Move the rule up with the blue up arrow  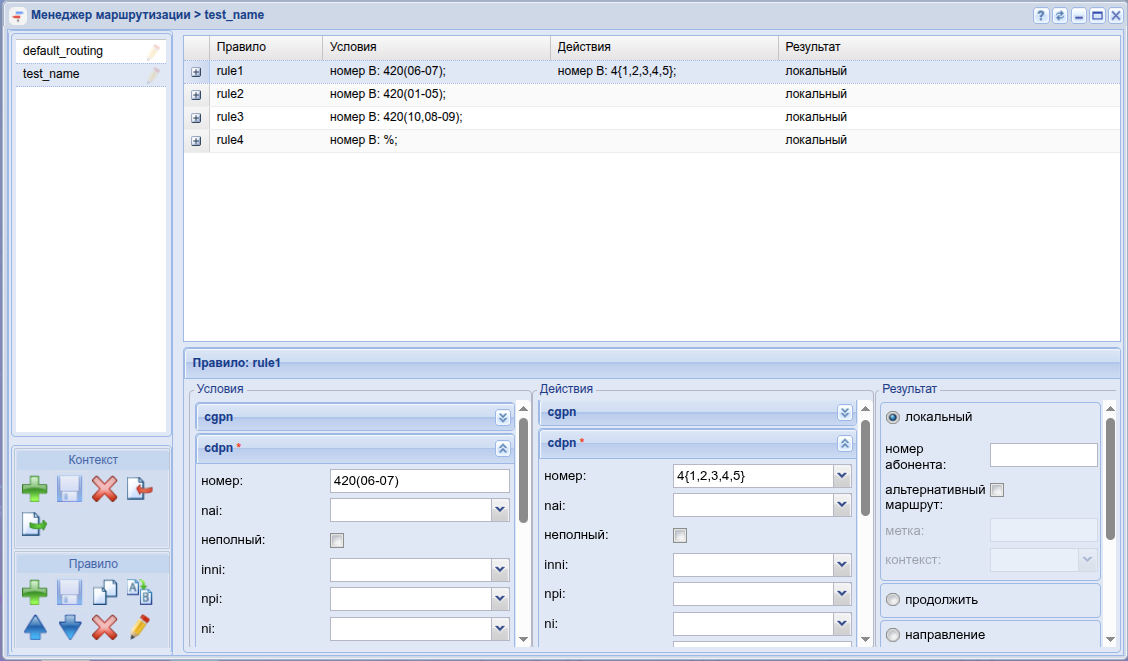pos(35,628)
